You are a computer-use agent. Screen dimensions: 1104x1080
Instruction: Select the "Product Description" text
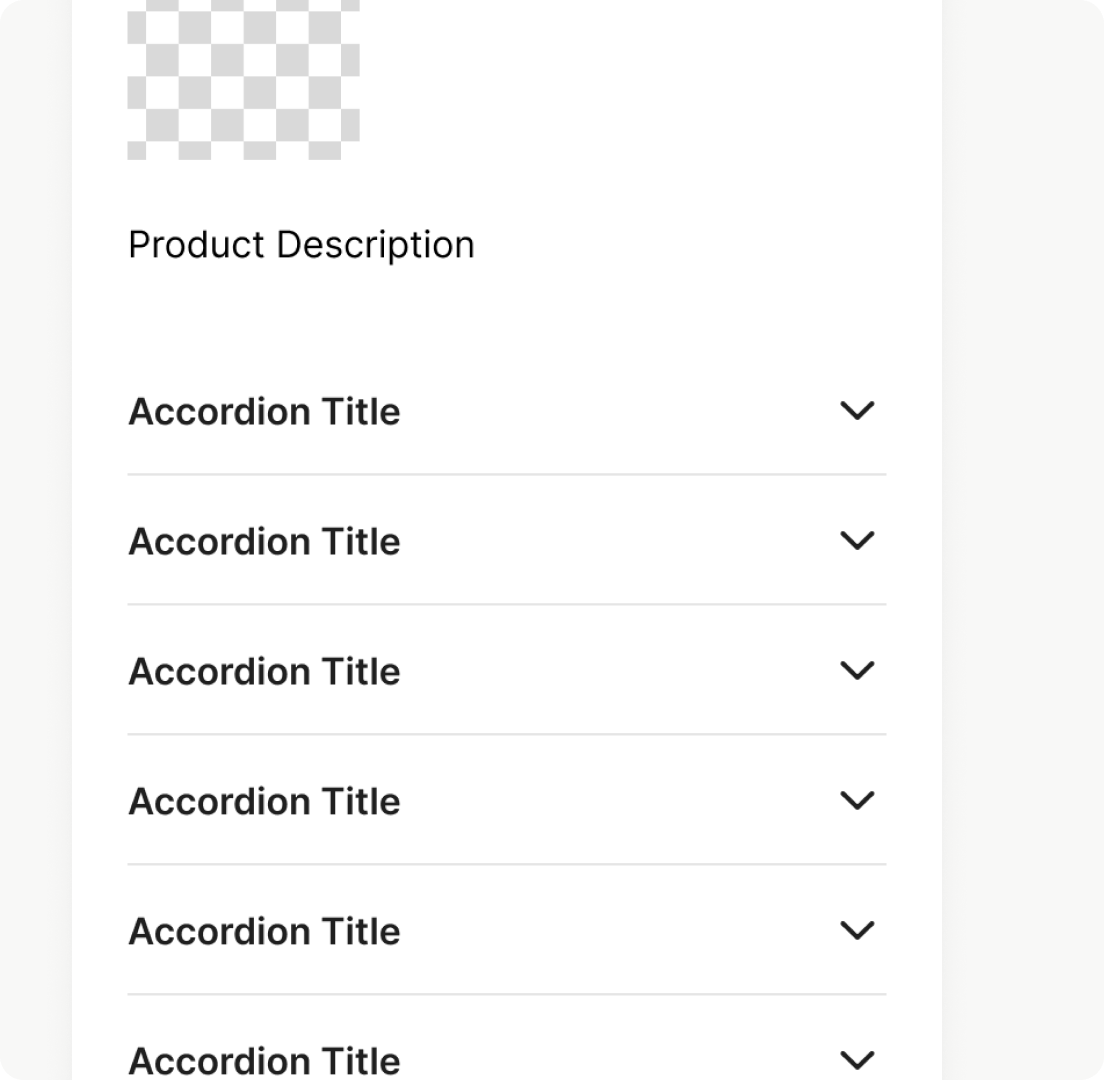[301, 245]
